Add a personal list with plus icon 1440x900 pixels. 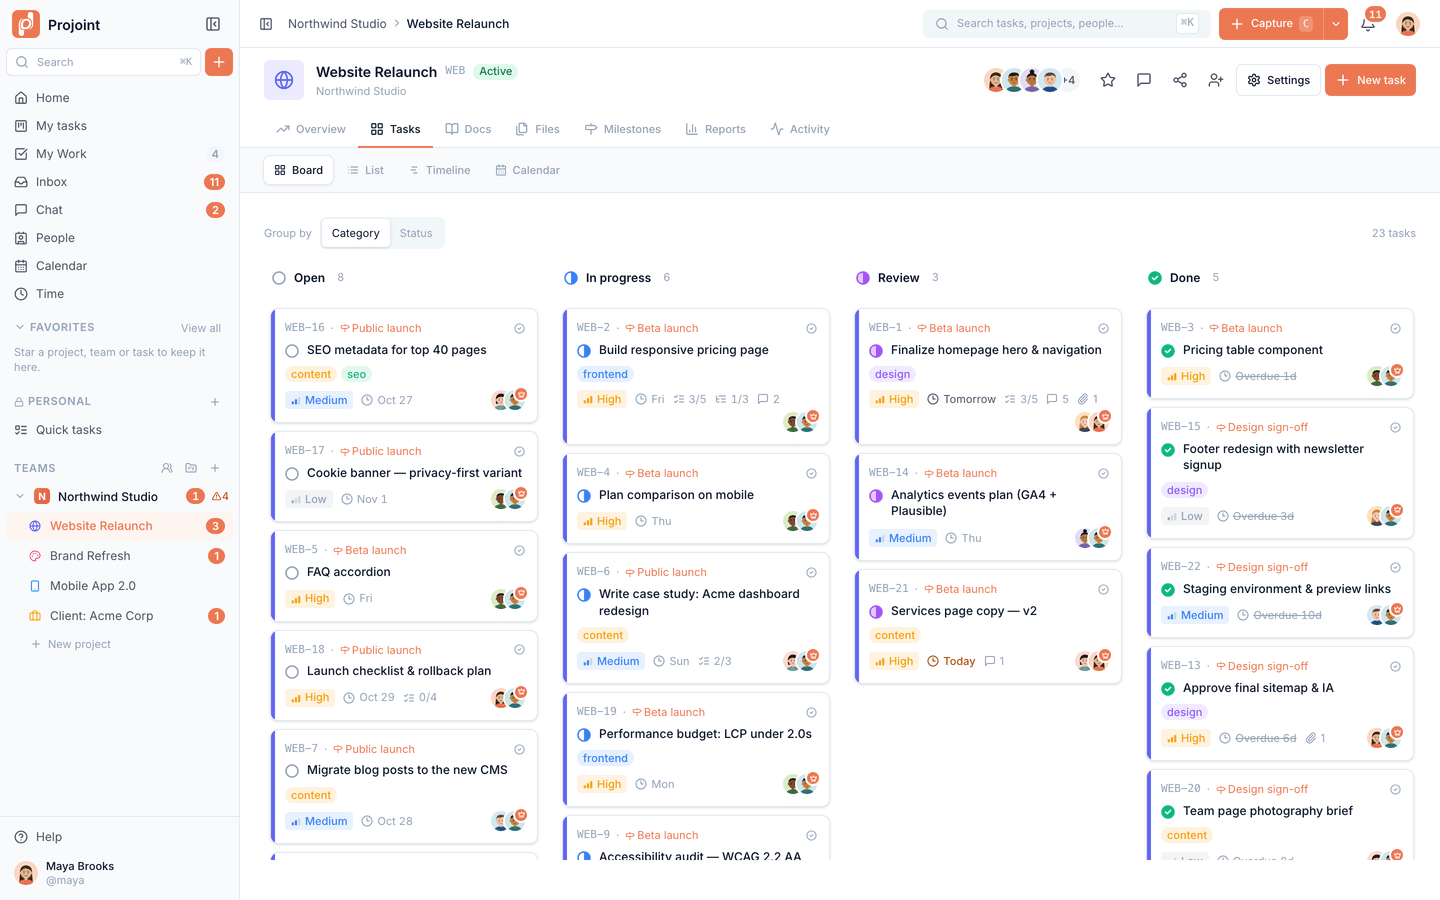coord(215,402)
